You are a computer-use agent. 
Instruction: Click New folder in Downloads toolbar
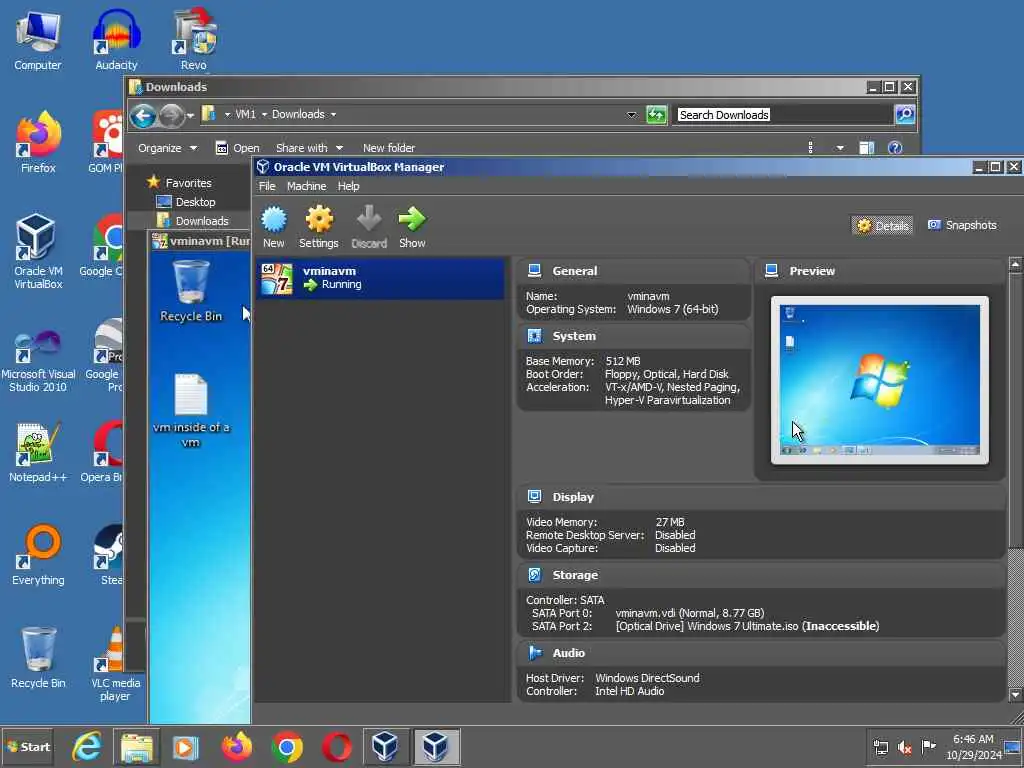pos(389,148)
